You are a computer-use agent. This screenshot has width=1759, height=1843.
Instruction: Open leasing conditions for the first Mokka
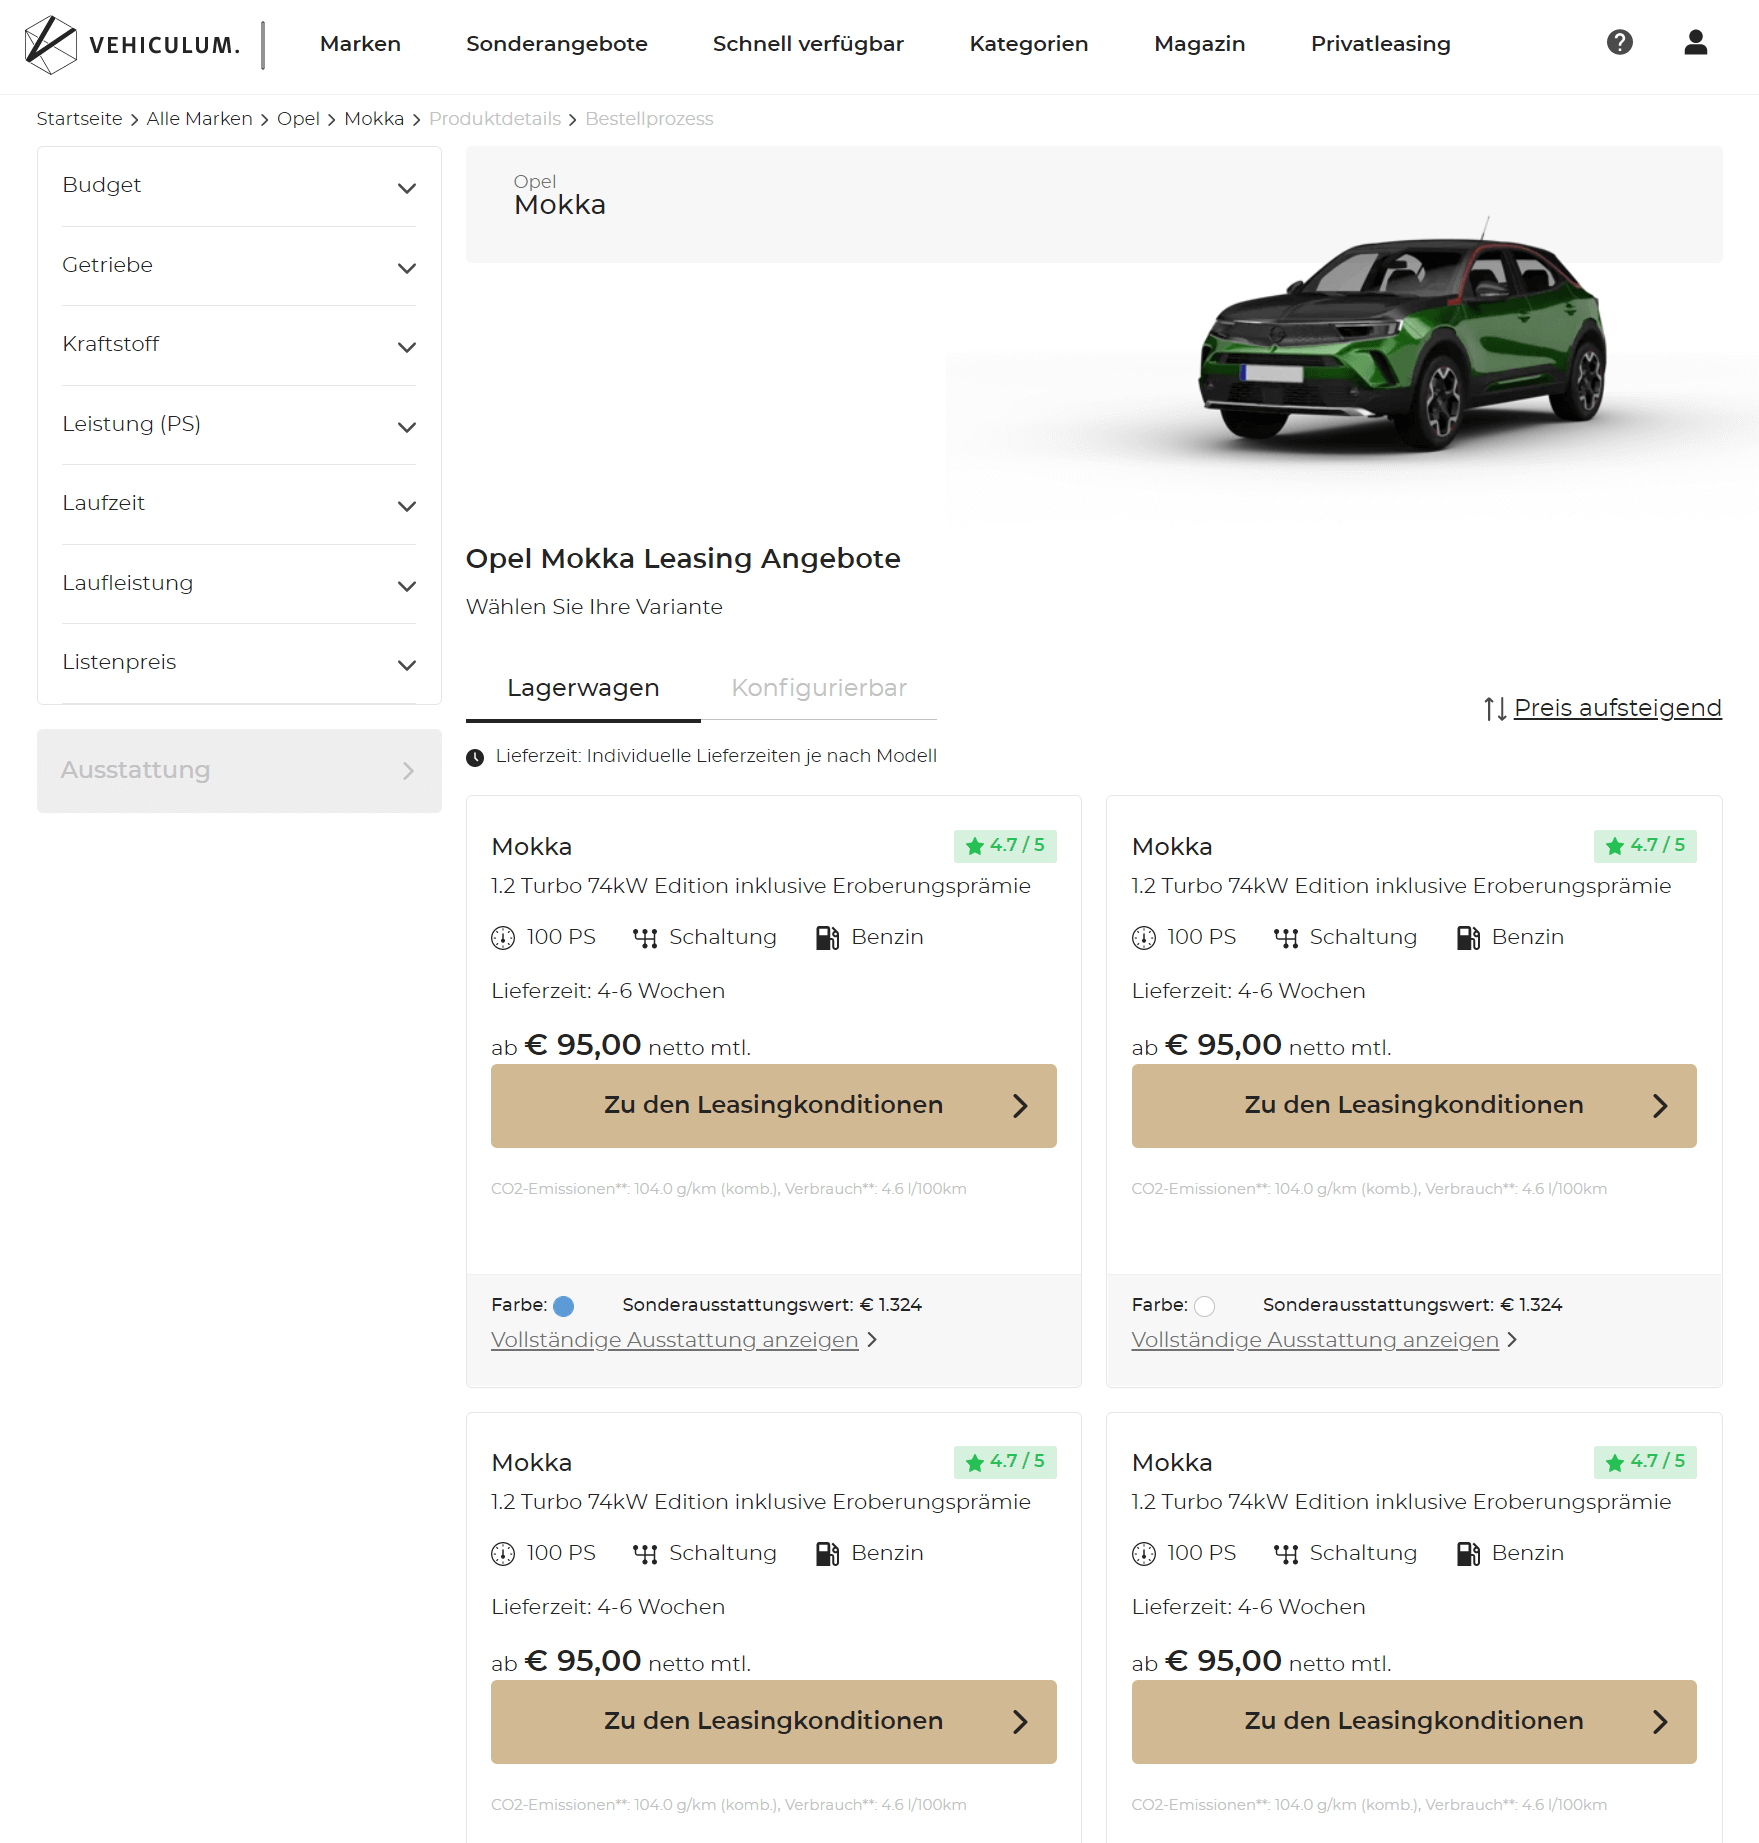[774, 1106]
